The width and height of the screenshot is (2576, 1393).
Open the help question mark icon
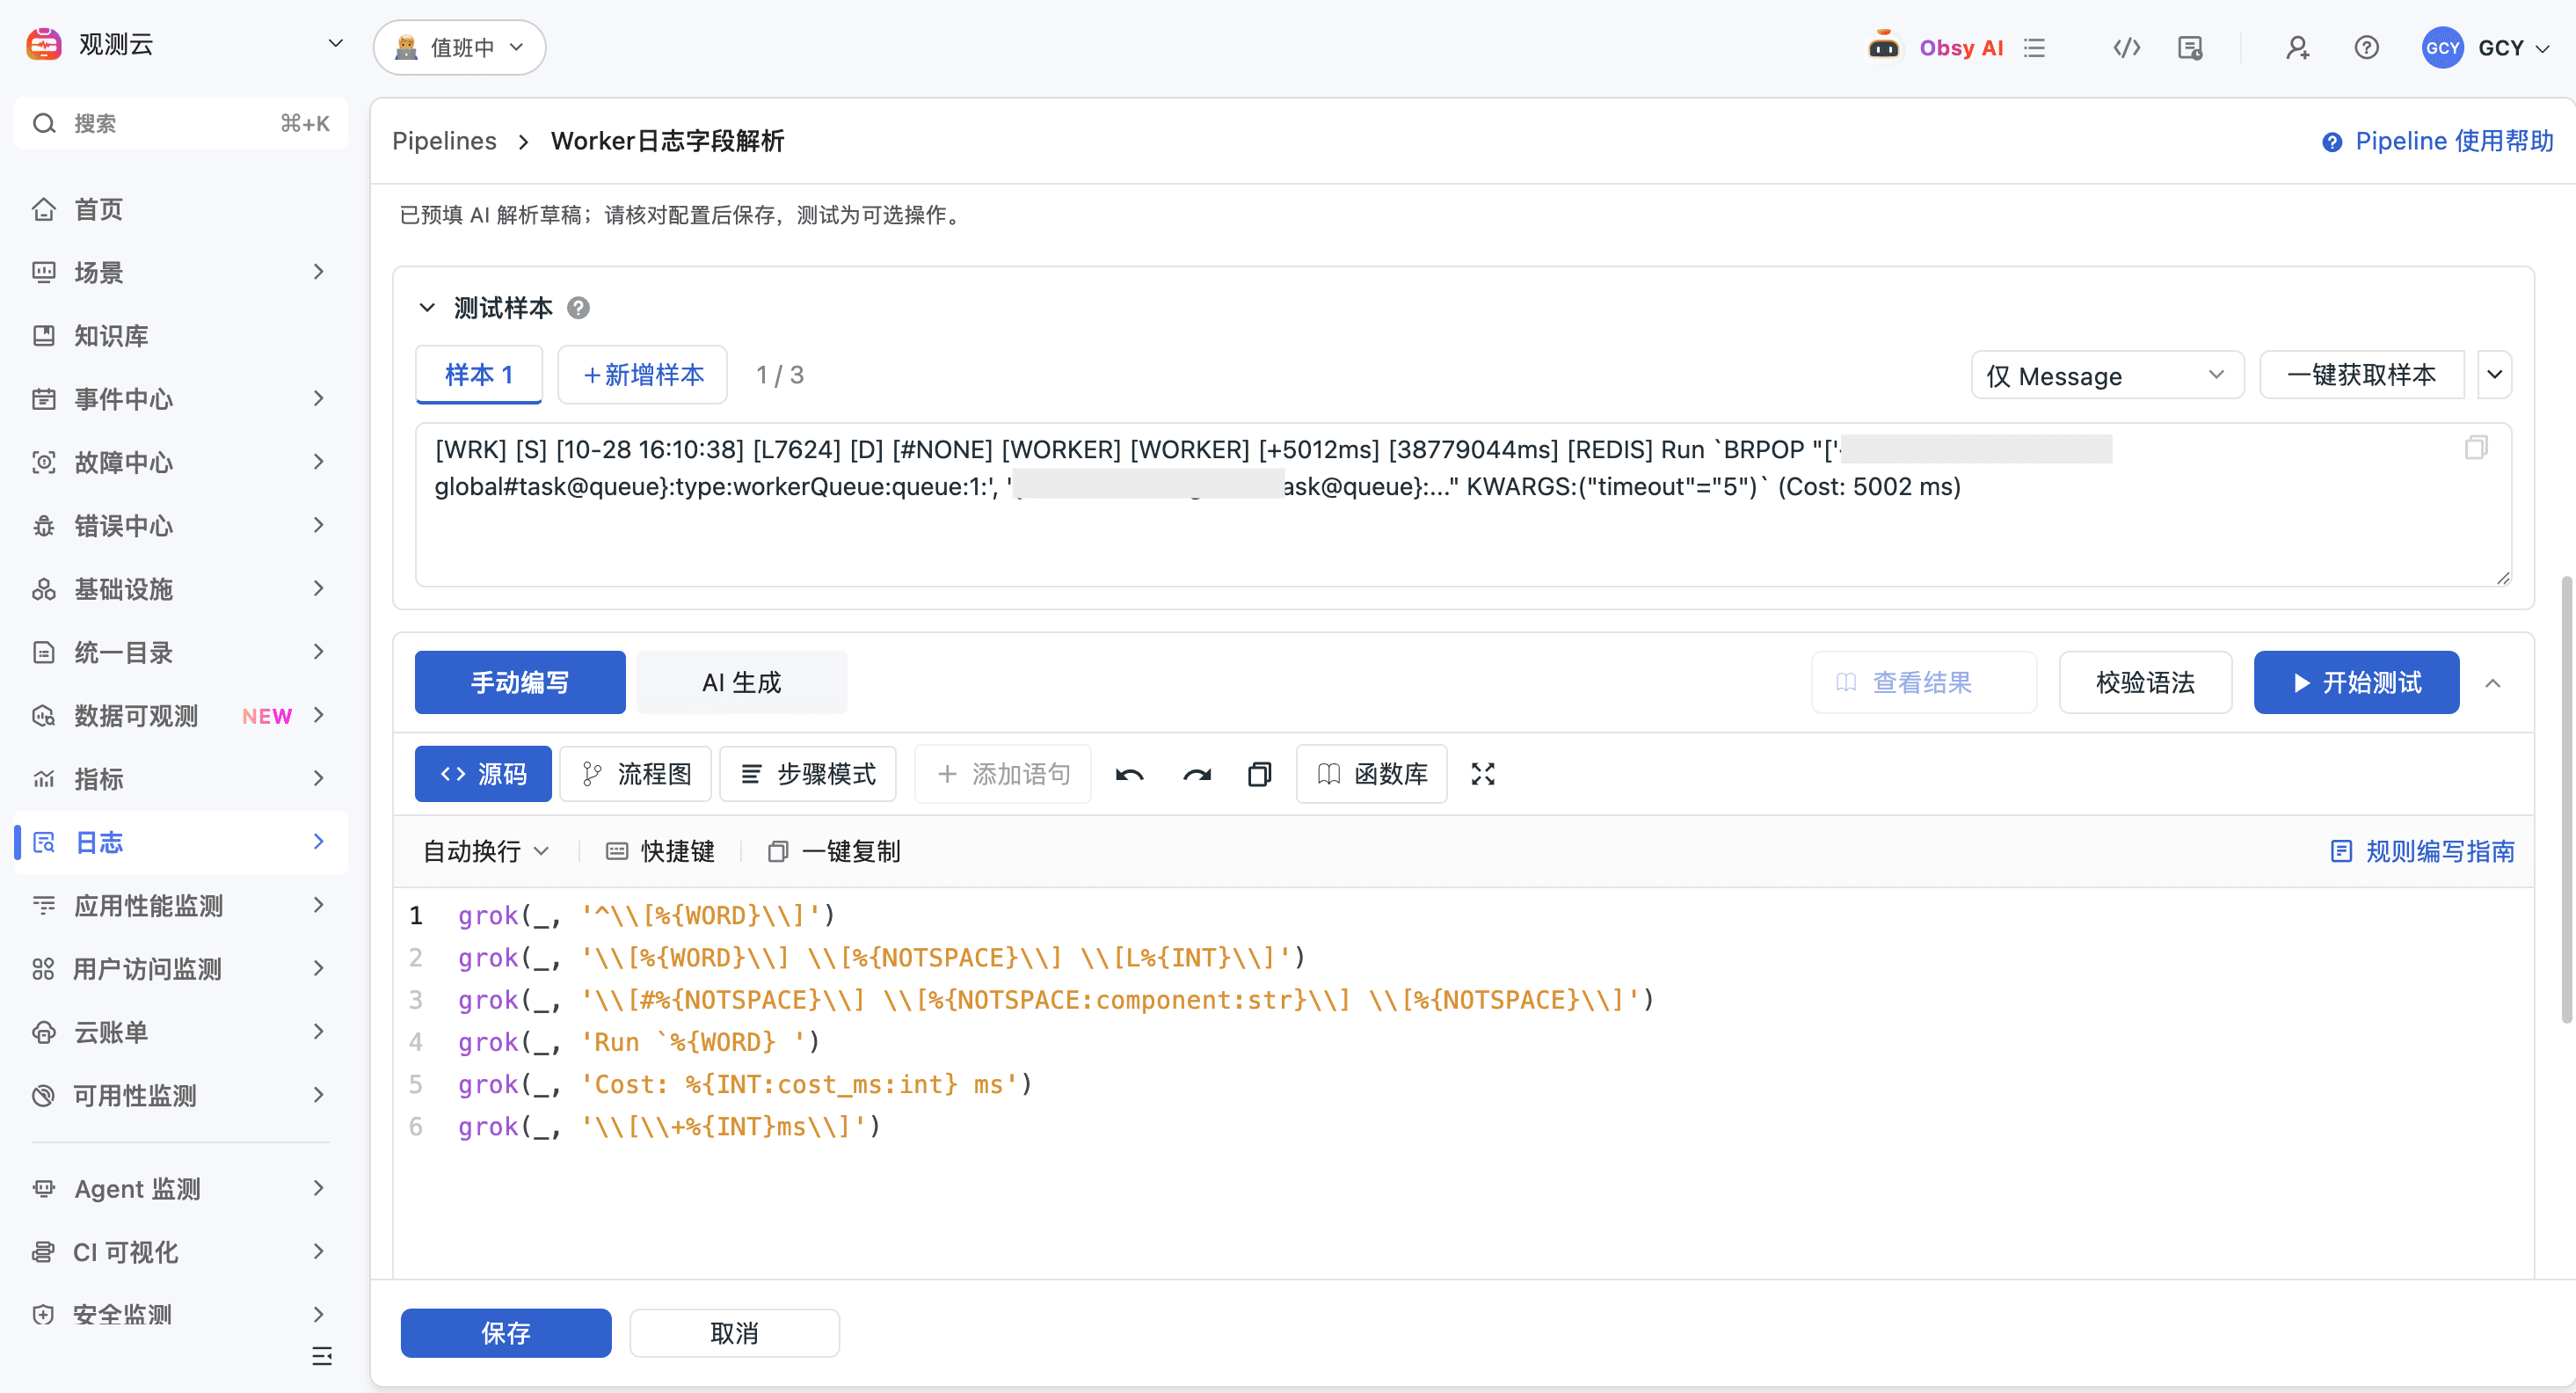tap(2366, 47)
